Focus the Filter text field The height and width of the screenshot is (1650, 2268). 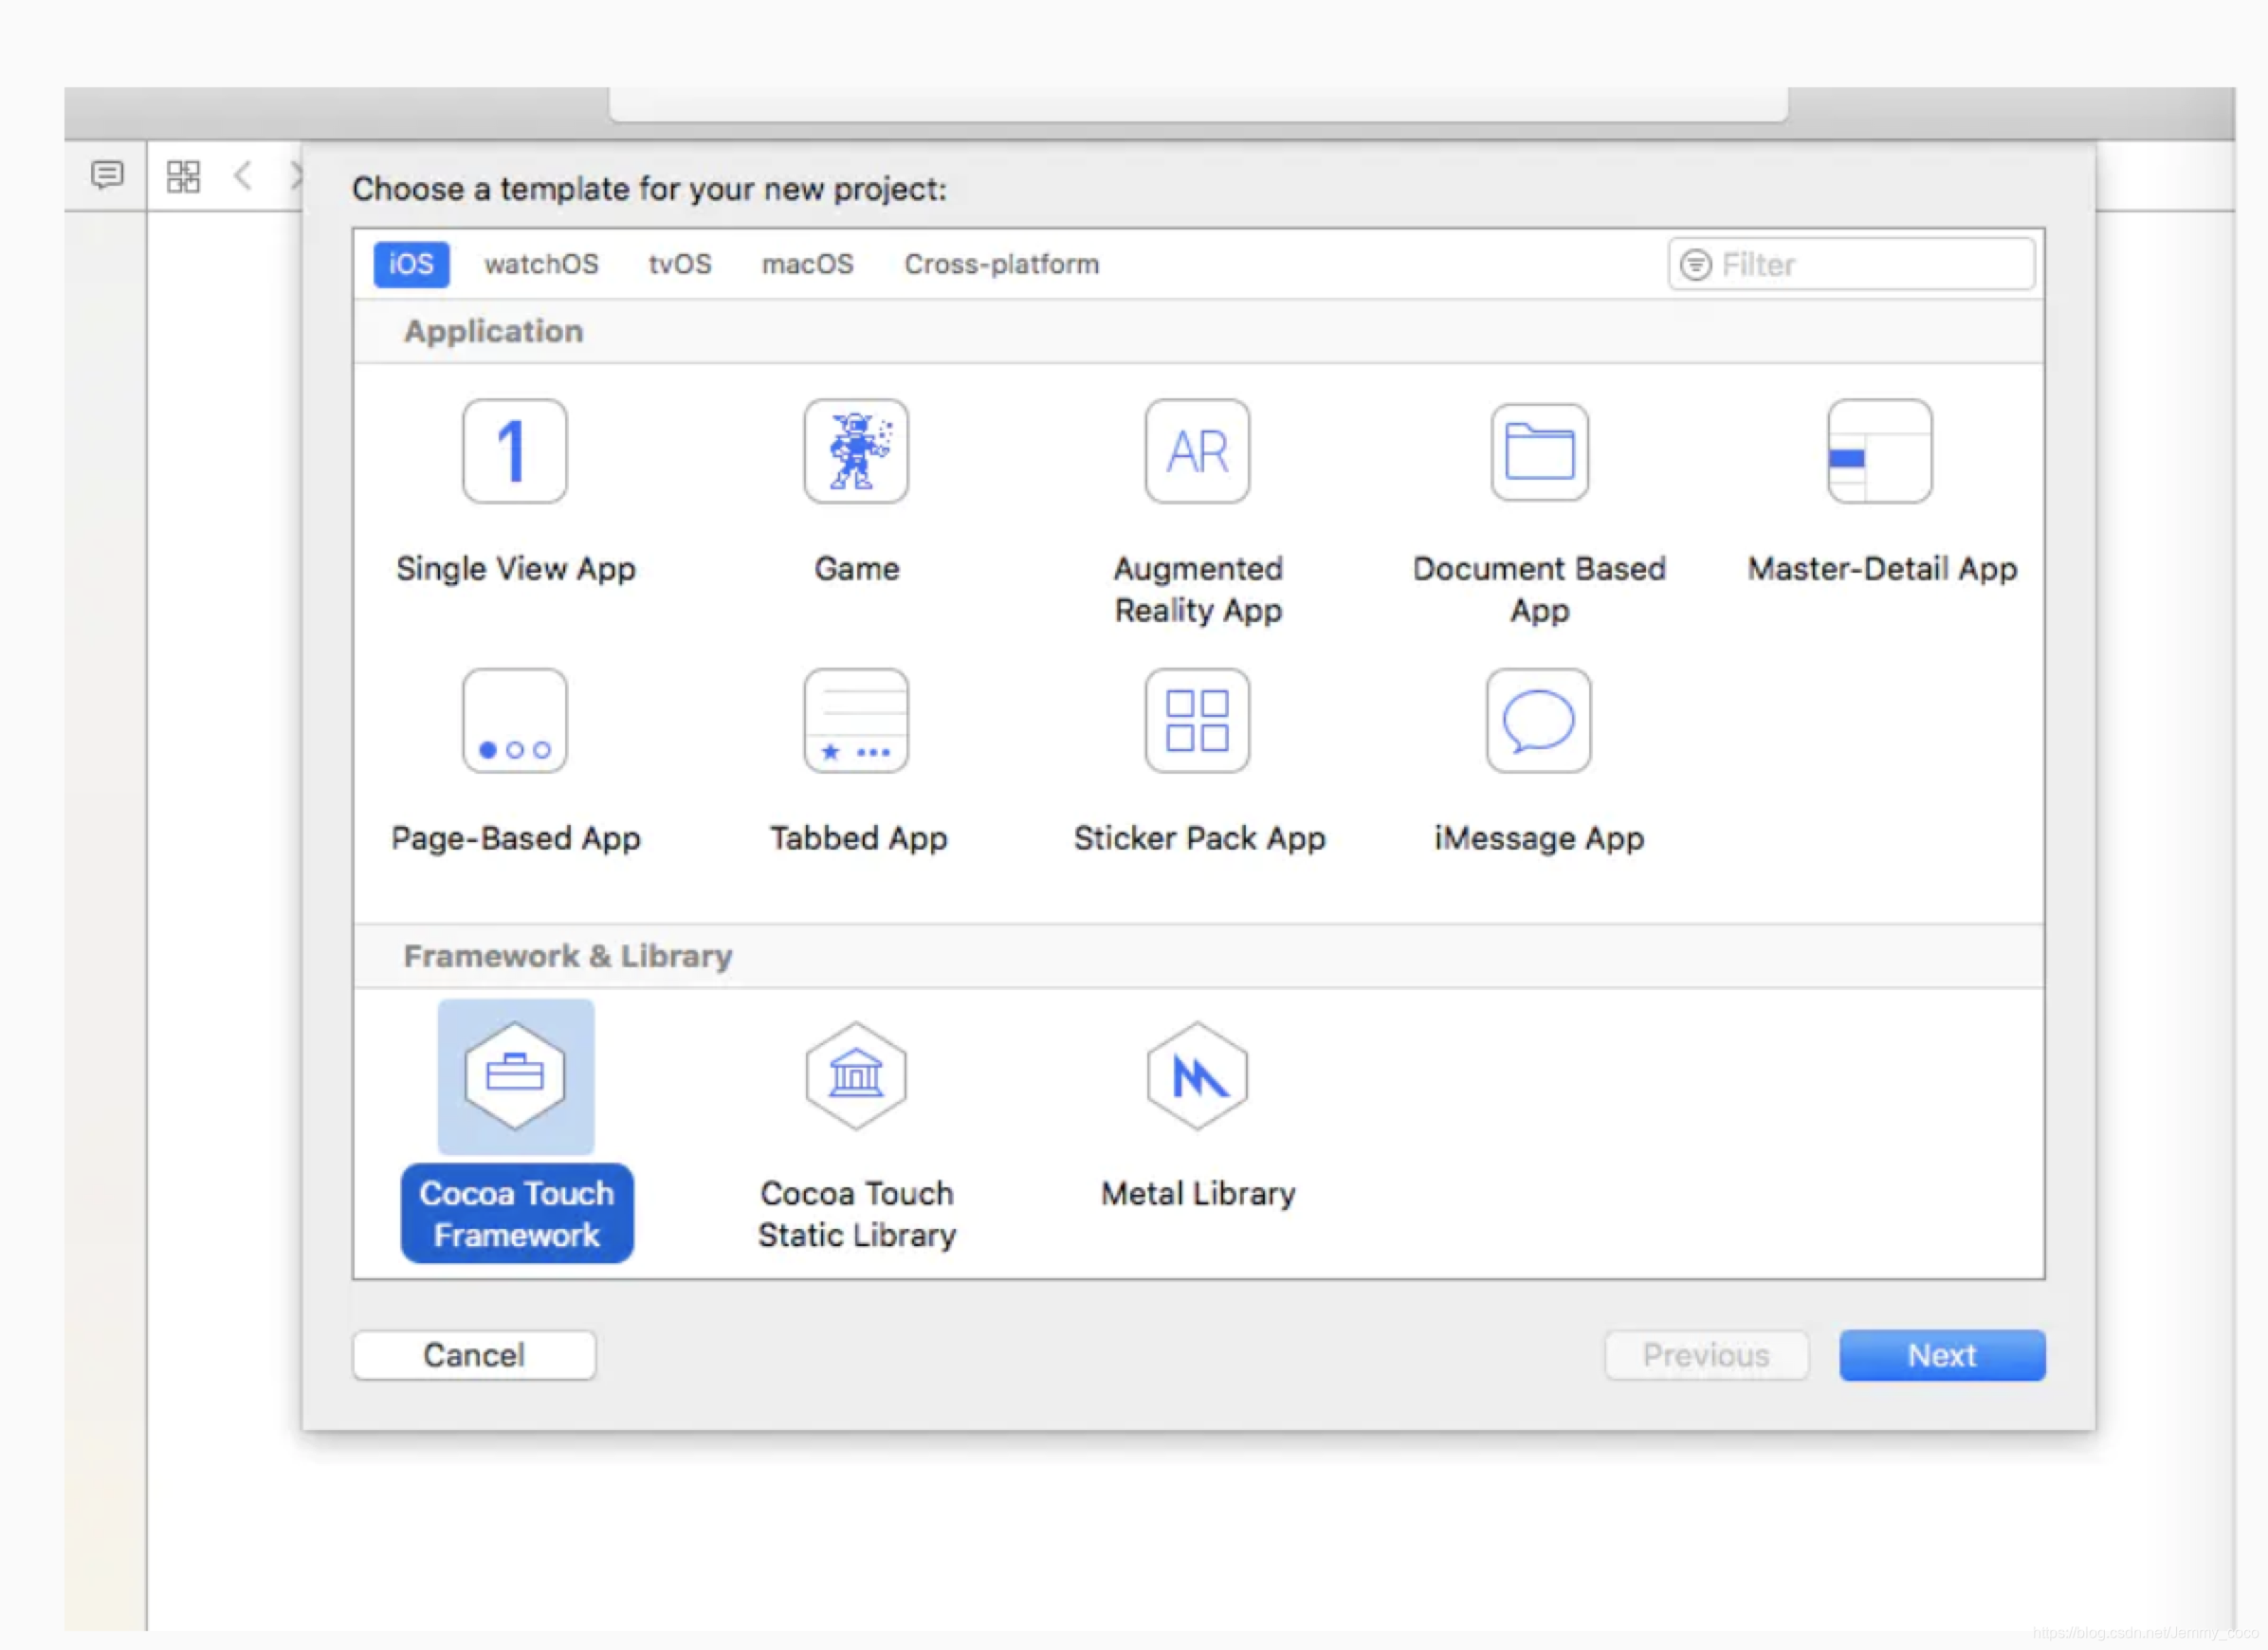(1851, 265)
